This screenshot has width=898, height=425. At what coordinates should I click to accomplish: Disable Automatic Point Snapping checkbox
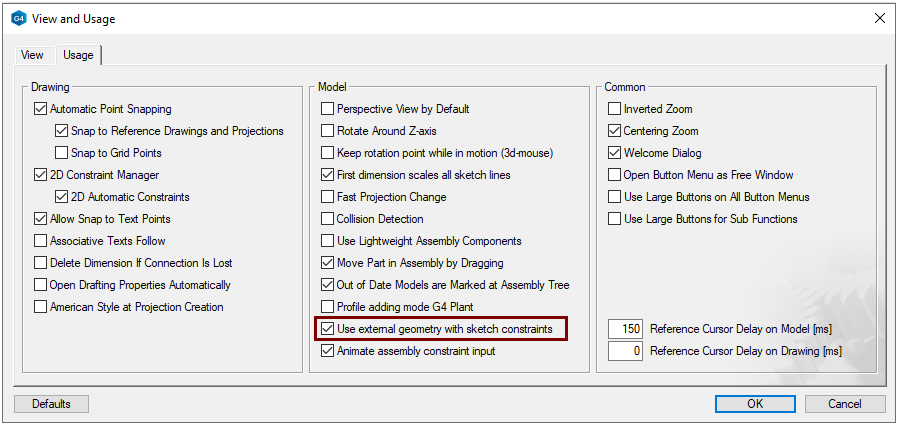point(41,109)
